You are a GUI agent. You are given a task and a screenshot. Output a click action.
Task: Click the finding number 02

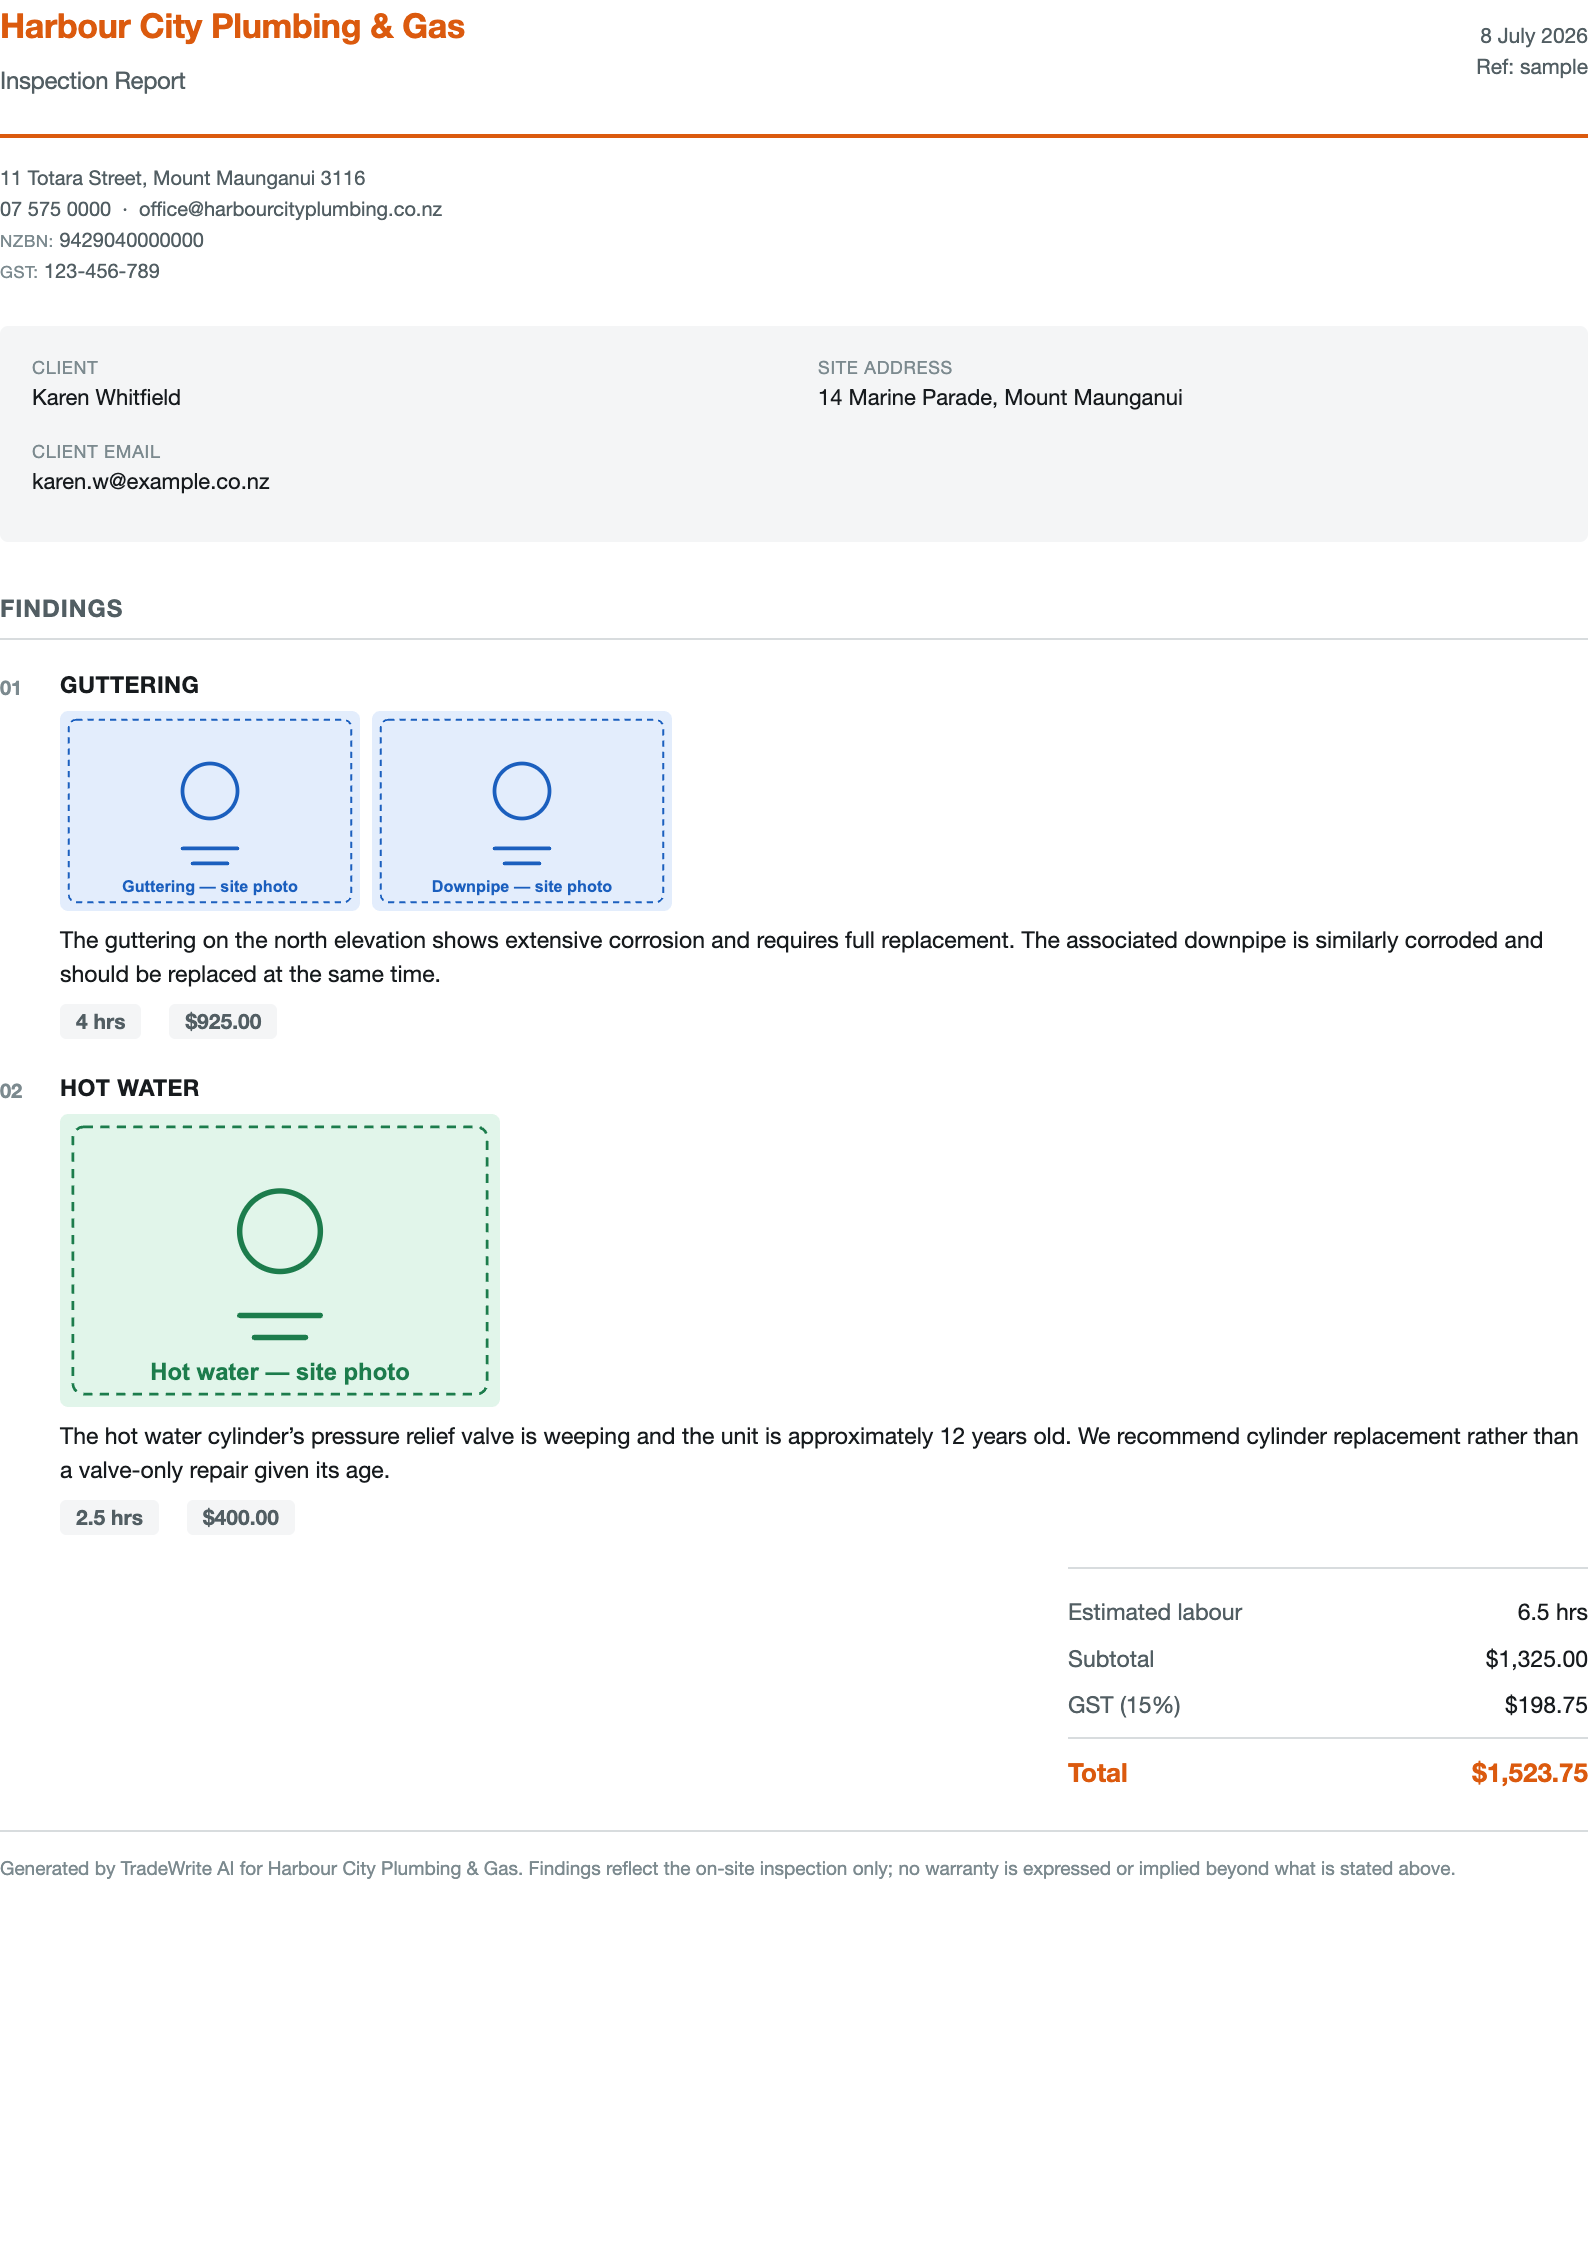(x=11, y=1091)
